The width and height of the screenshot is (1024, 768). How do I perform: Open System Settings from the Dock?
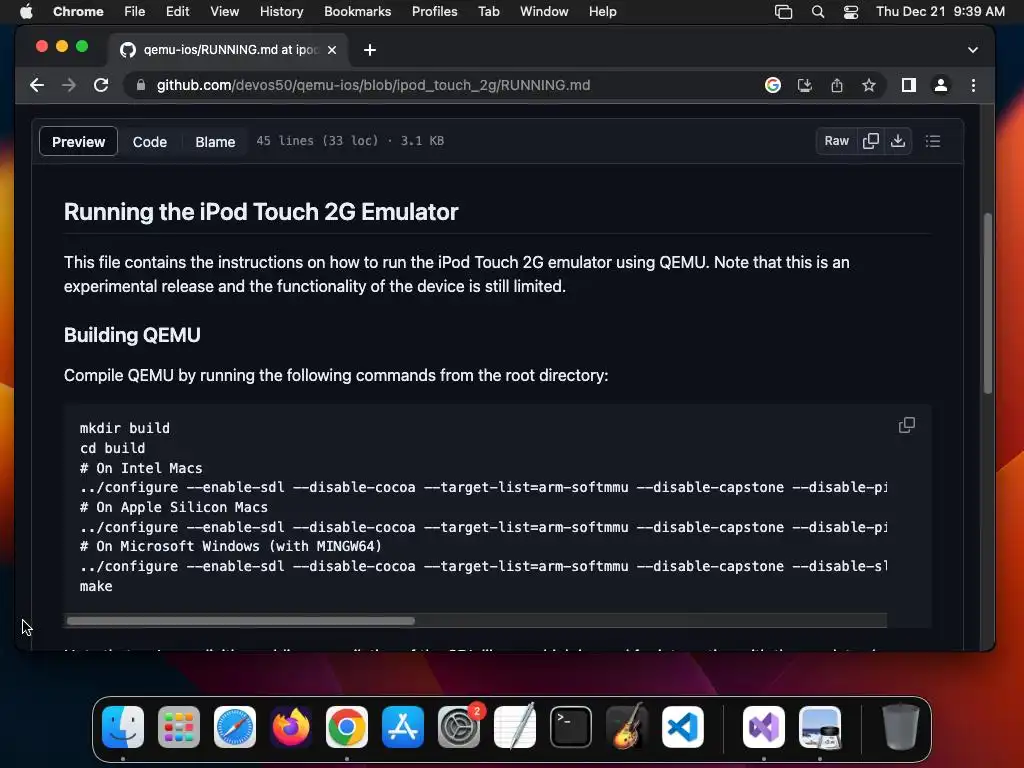point(458,727)
